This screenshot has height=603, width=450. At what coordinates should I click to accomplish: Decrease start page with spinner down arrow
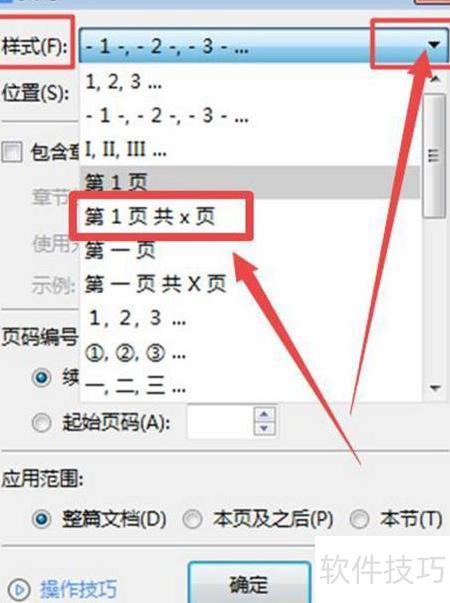(x=265, y=428)
